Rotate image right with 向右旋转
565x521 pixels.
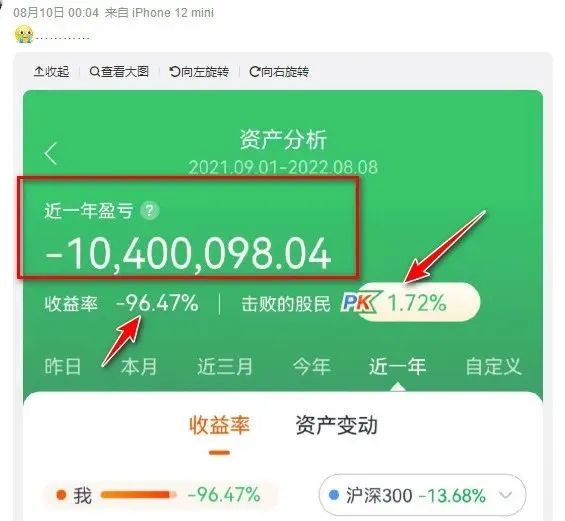[x=279, y=72]
